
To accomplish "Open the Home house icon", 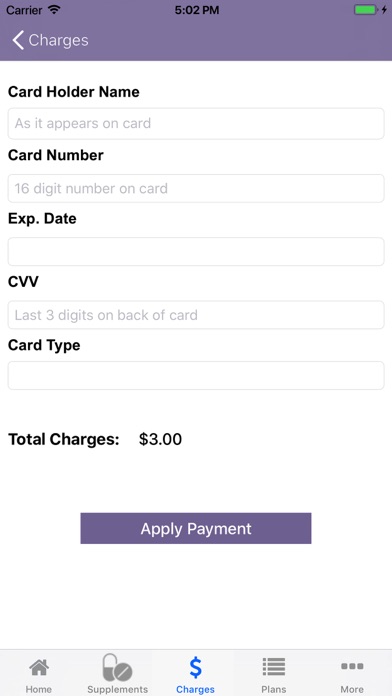I will pyautogui.click(x=39, y=667).
